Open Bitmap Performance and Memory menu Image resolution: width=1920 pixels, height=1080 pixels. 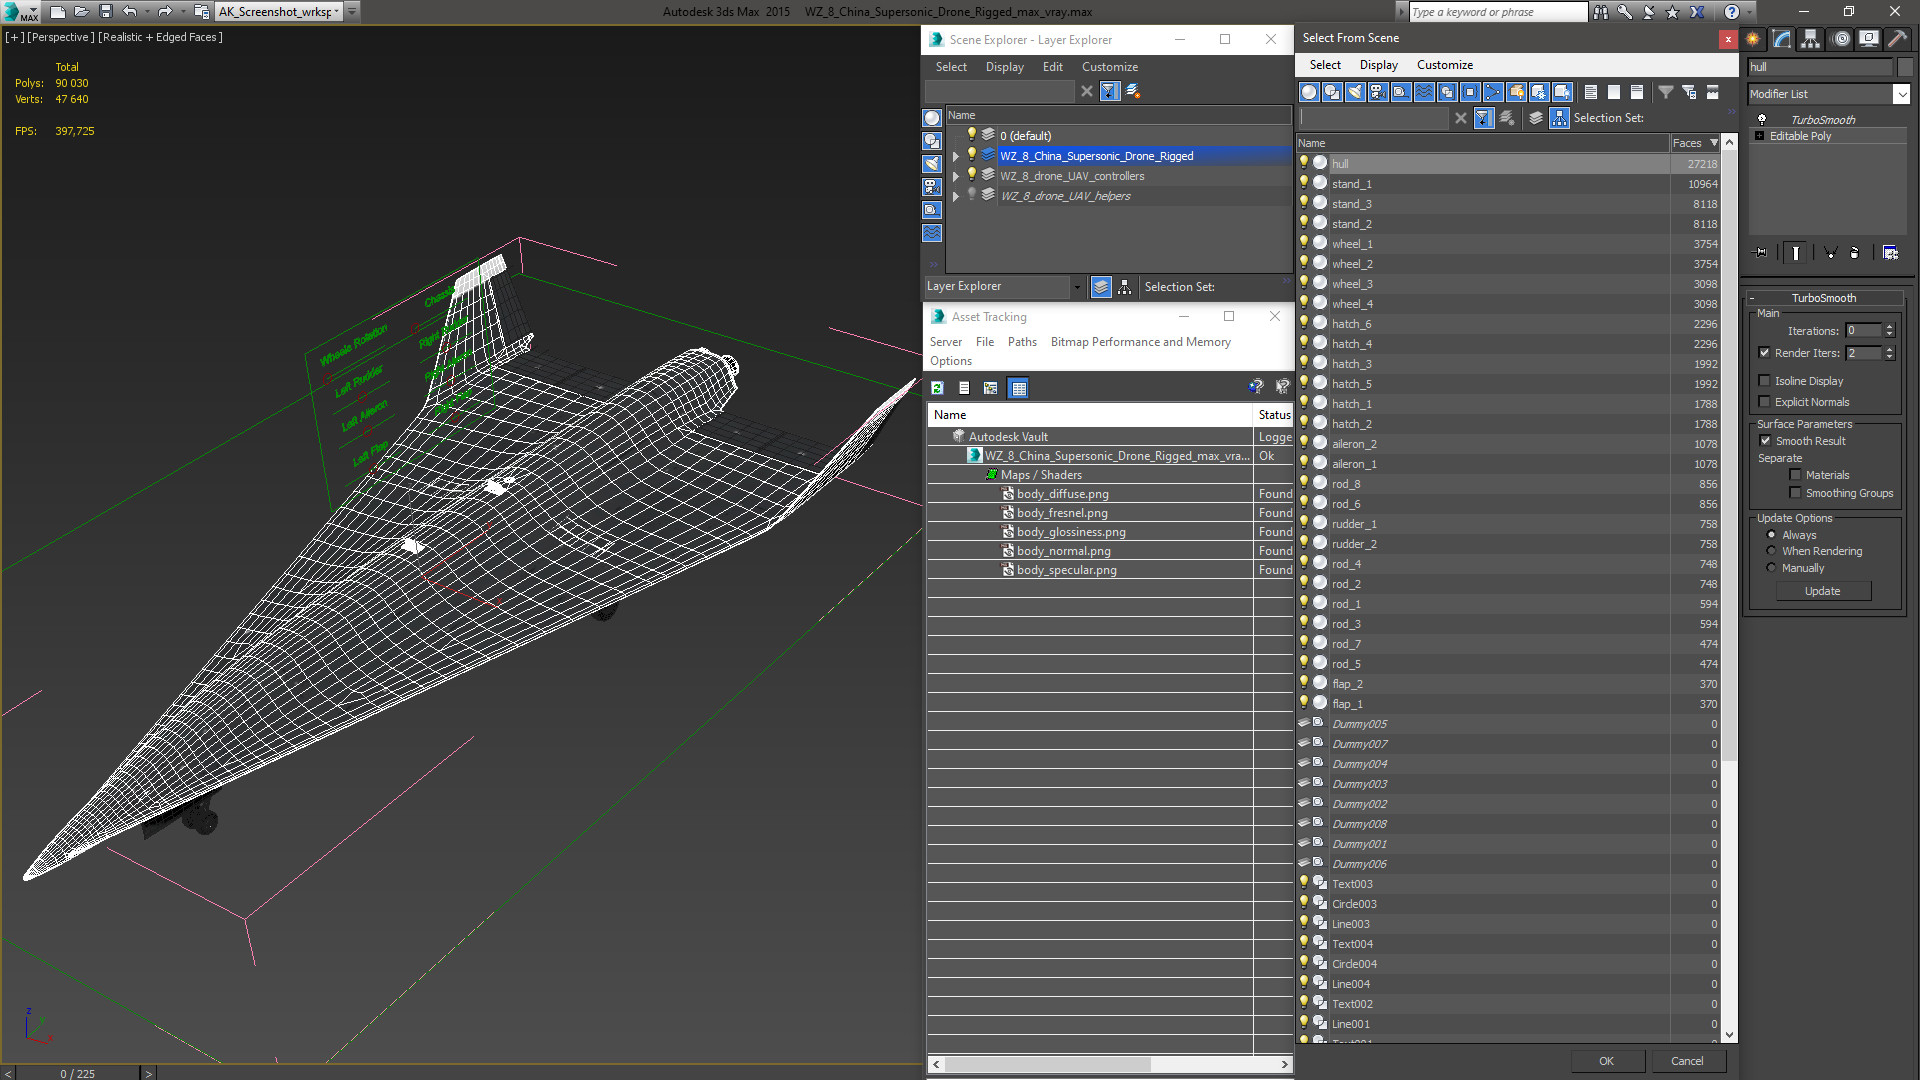1140,342
